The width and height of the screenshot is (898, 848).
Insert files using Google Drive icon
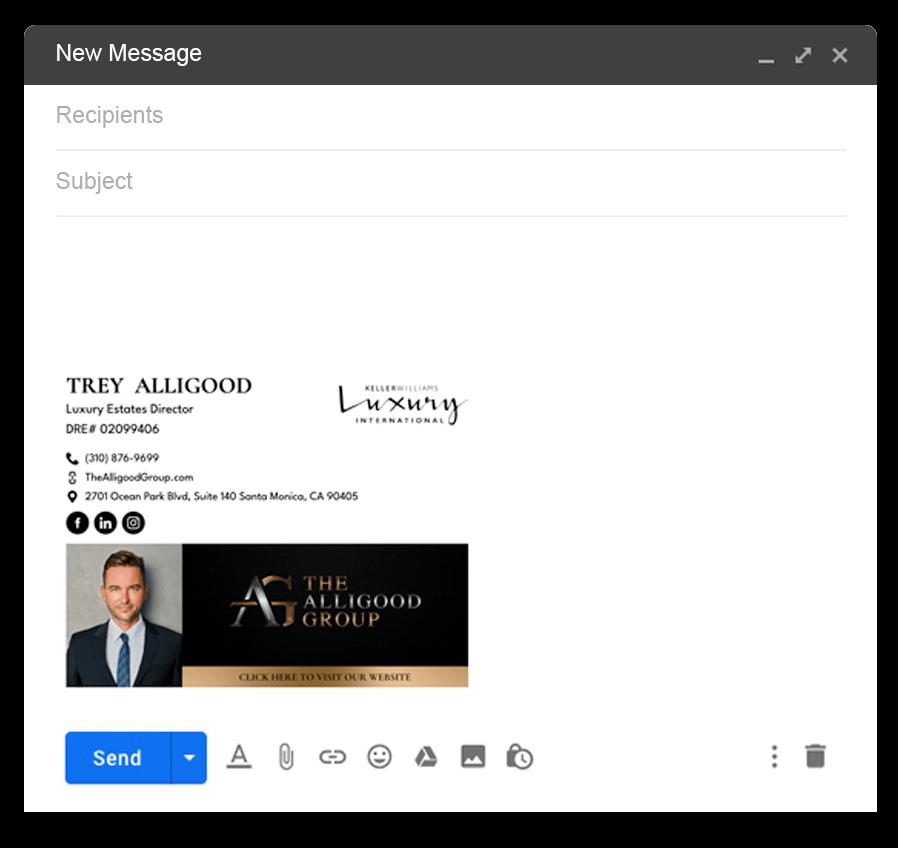click(x=426, y=757)
